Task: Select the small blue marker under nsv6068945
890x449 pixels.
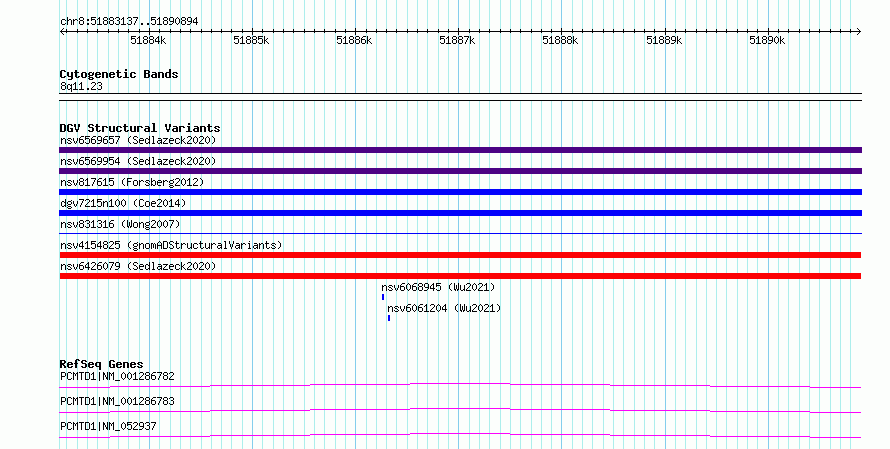Action: [383, 297]
